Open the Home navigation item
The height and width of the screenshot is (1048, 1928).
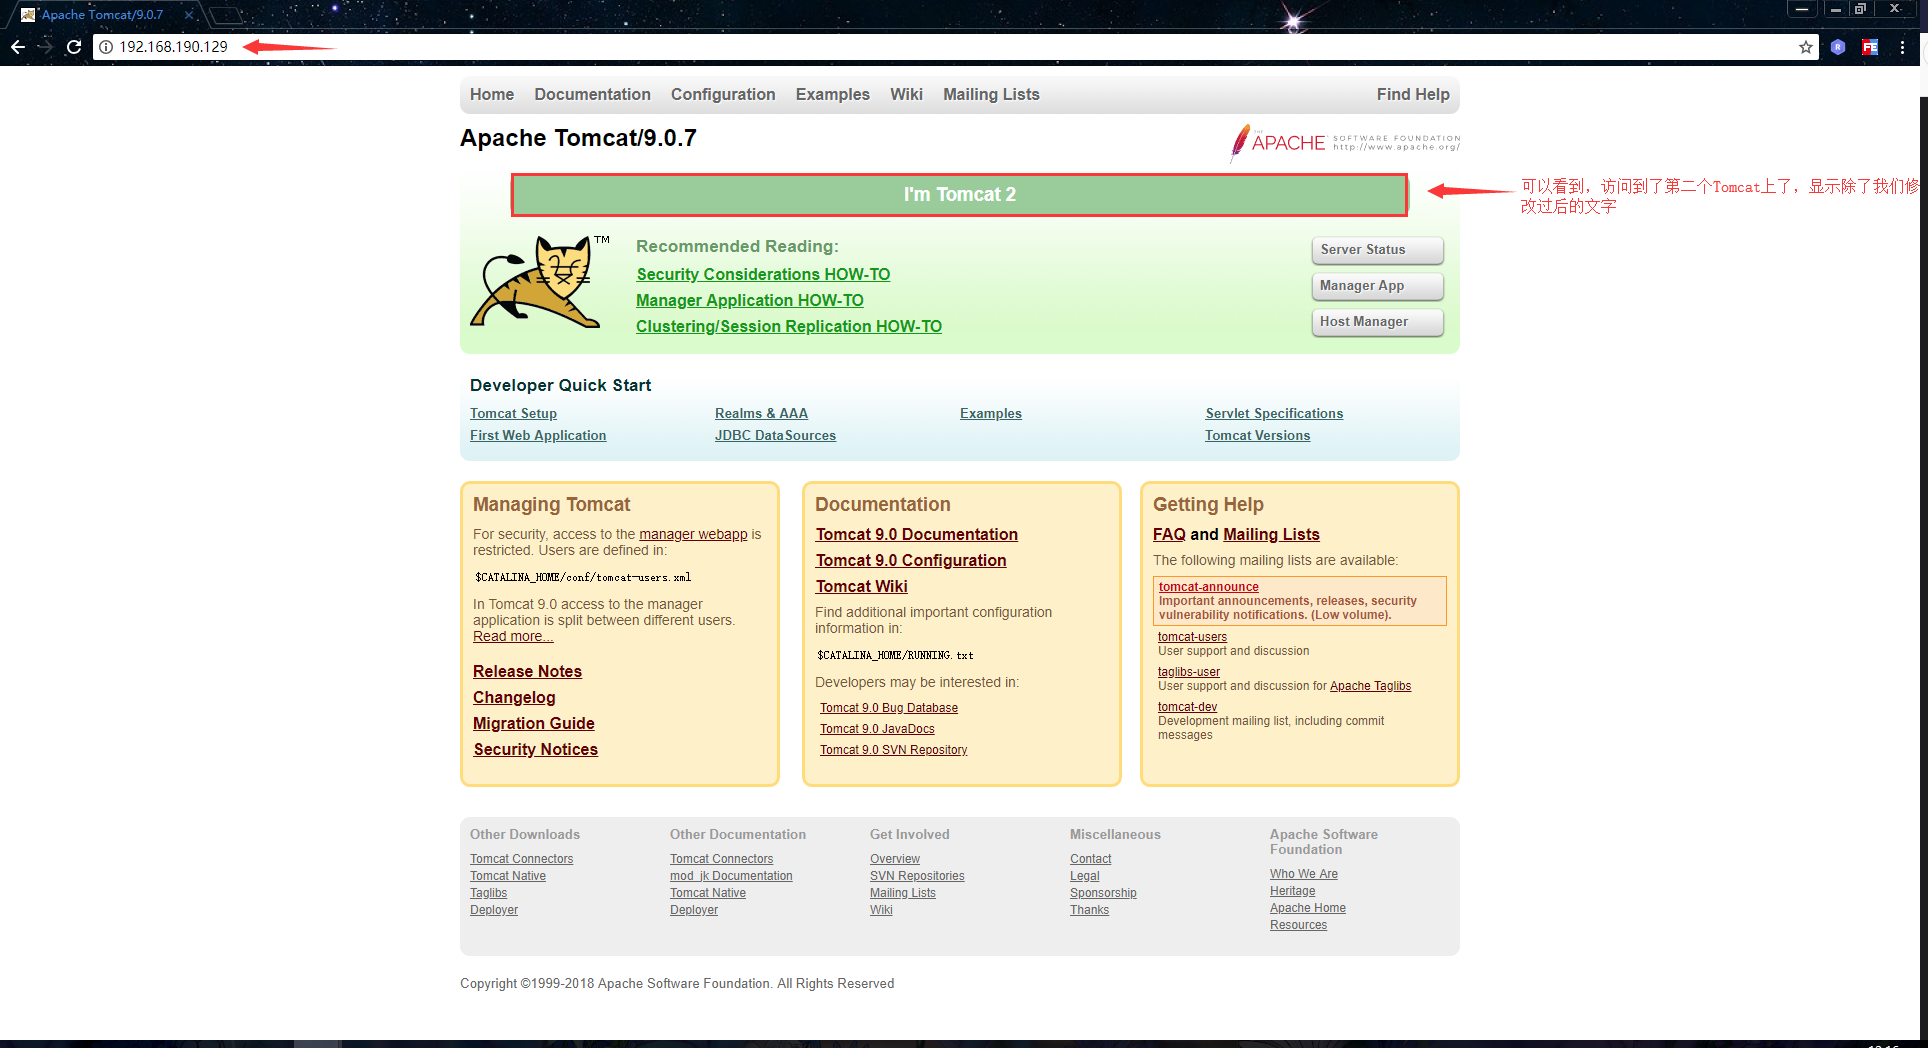[x=492, y=95]
